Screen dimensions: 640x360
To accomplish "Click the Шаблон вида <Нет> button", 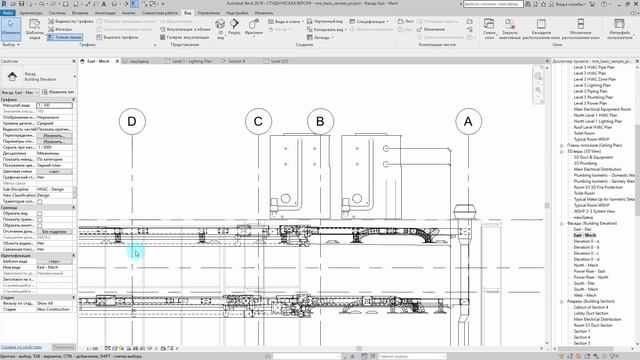I will tap(55, 261).
